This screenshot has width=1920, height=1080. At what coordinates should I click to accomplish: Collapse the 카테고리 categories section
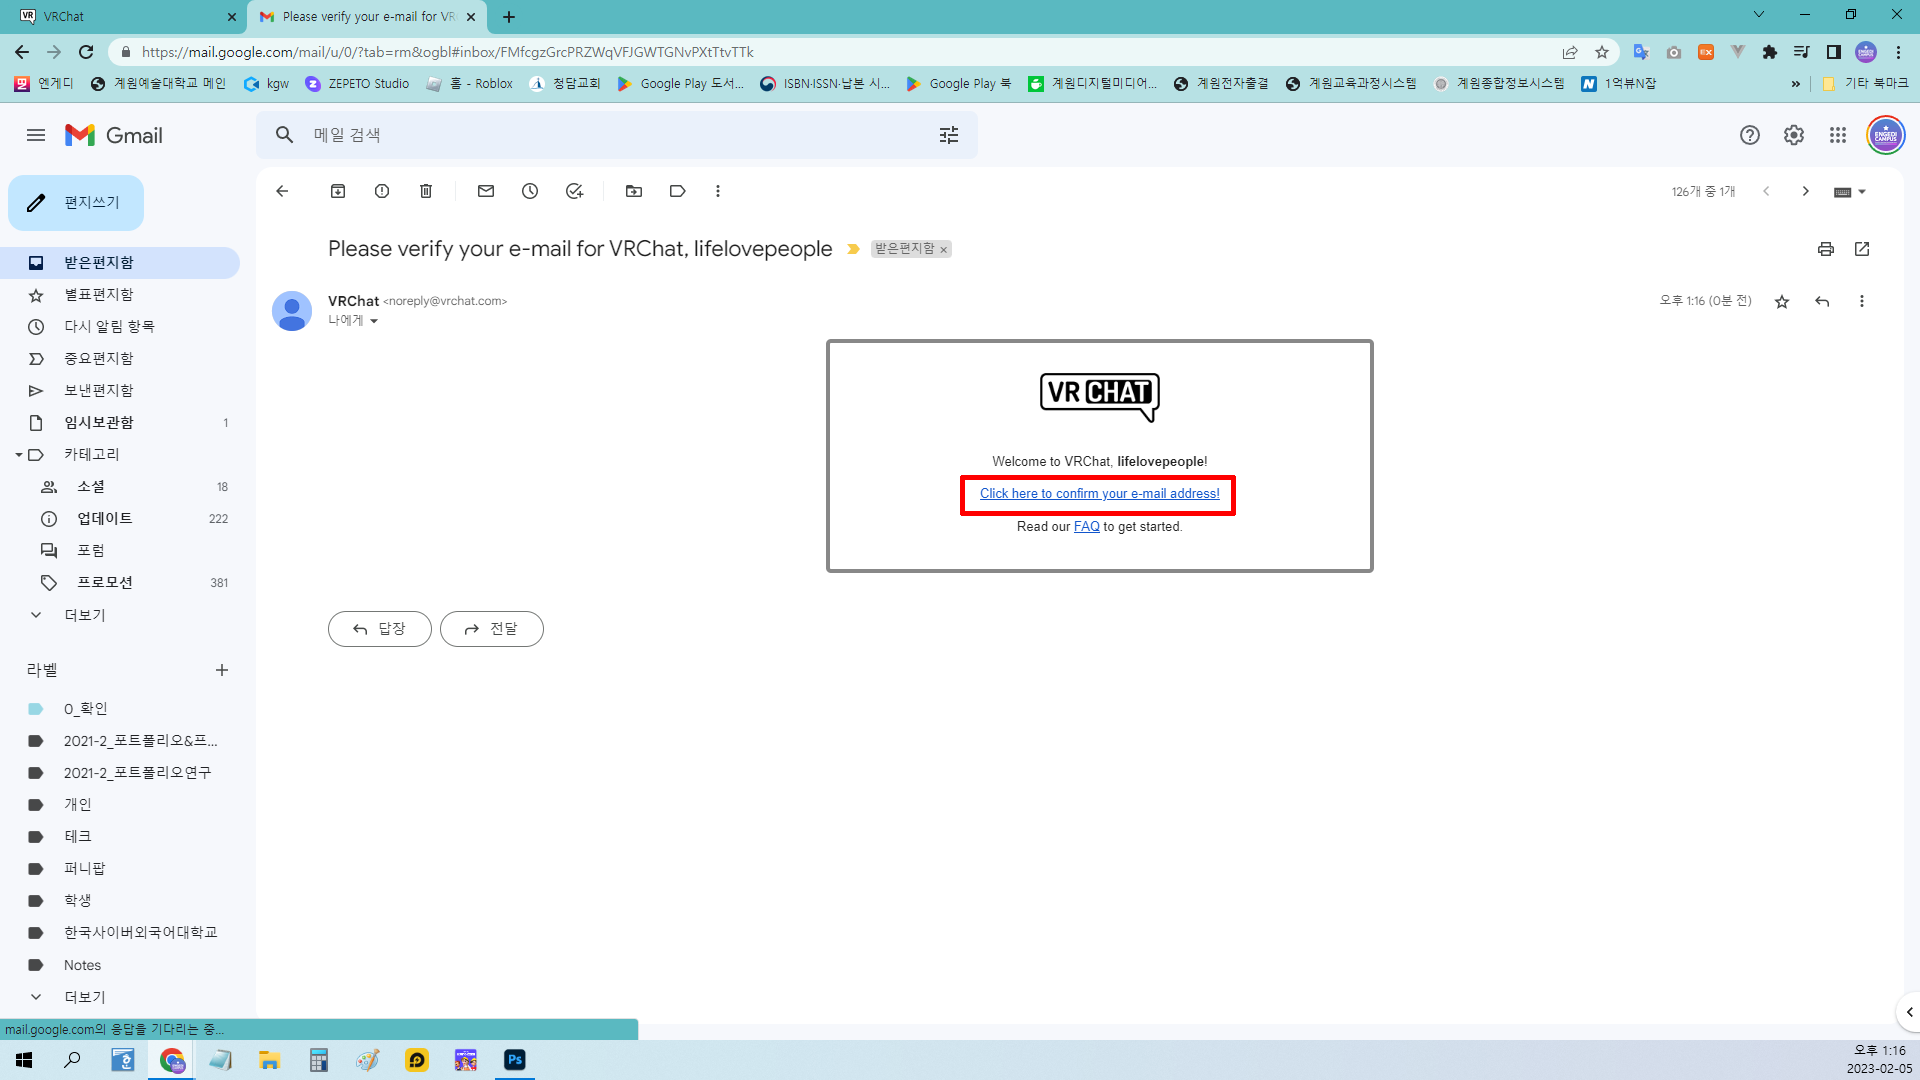click(18, 455)
